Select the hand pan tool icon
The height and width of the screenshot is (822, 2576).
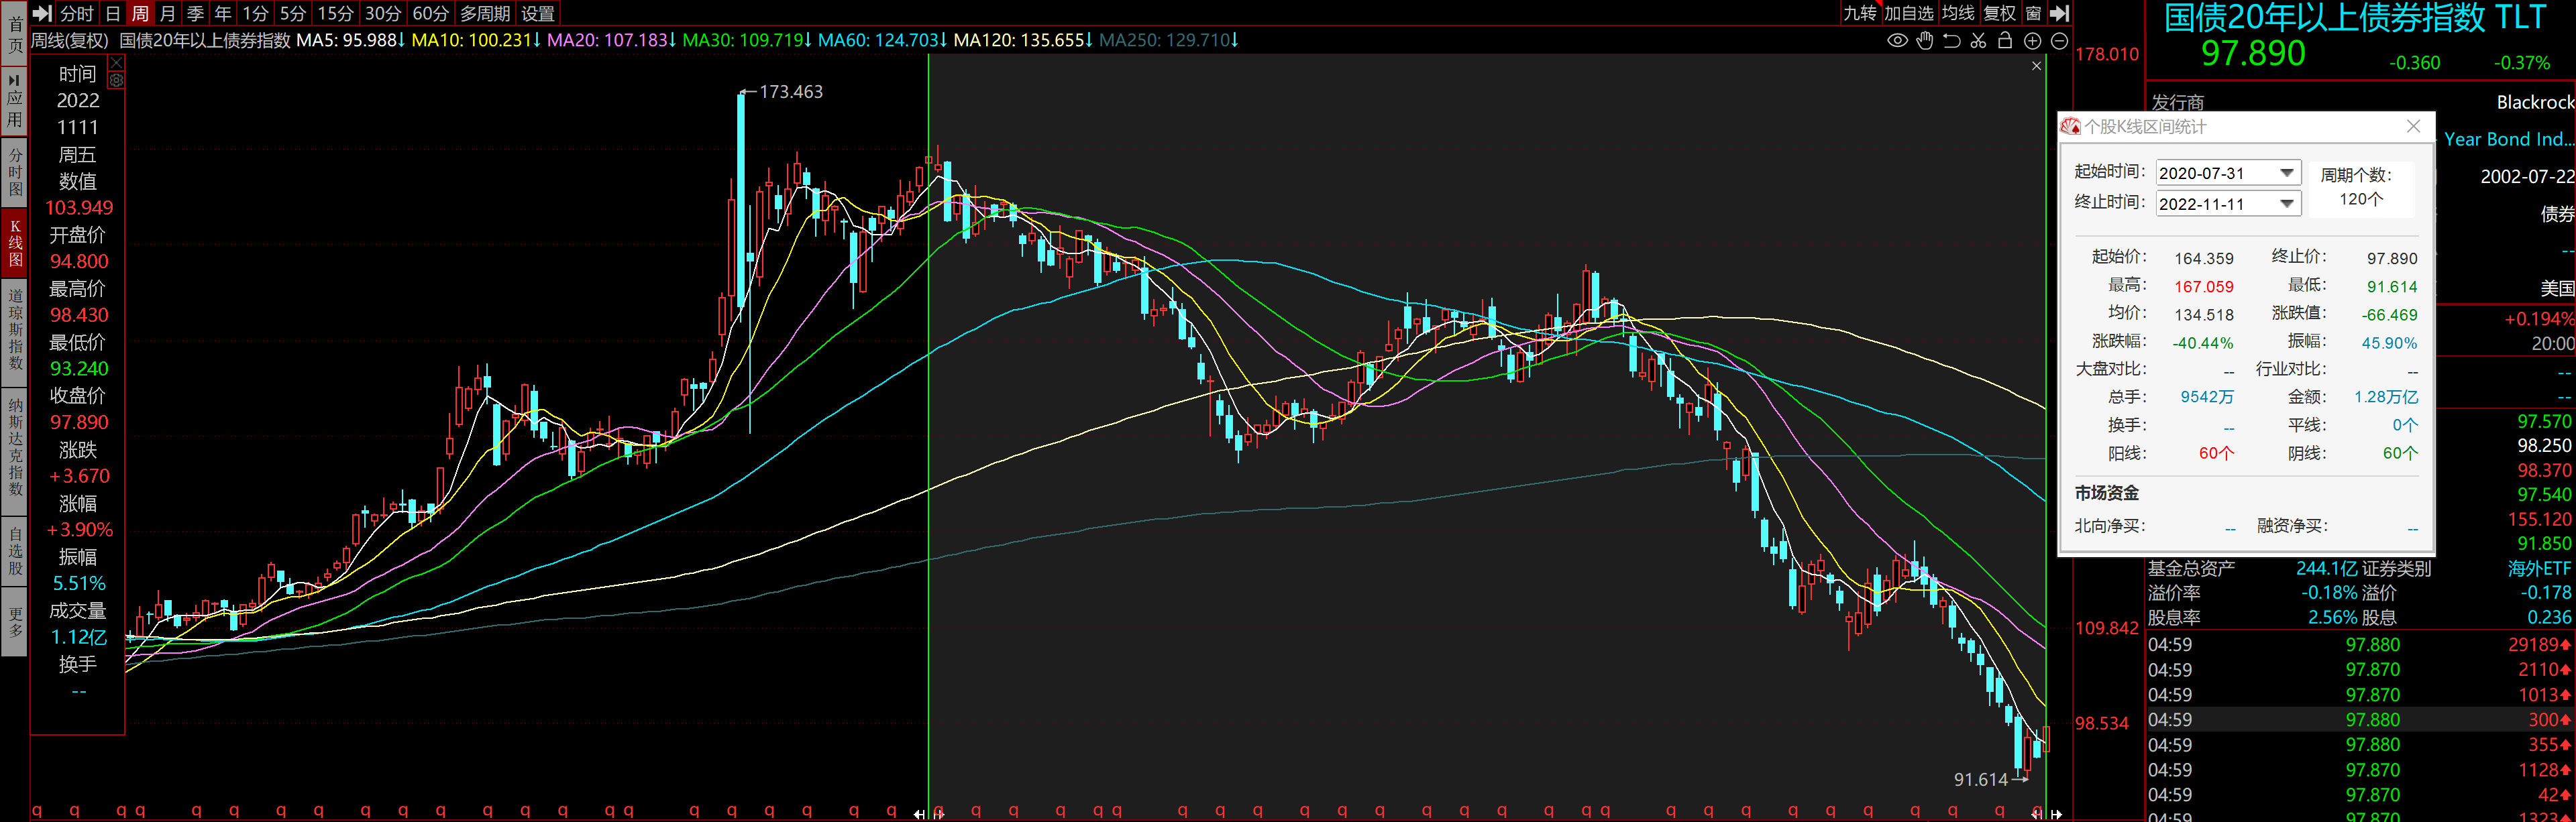1924,41
